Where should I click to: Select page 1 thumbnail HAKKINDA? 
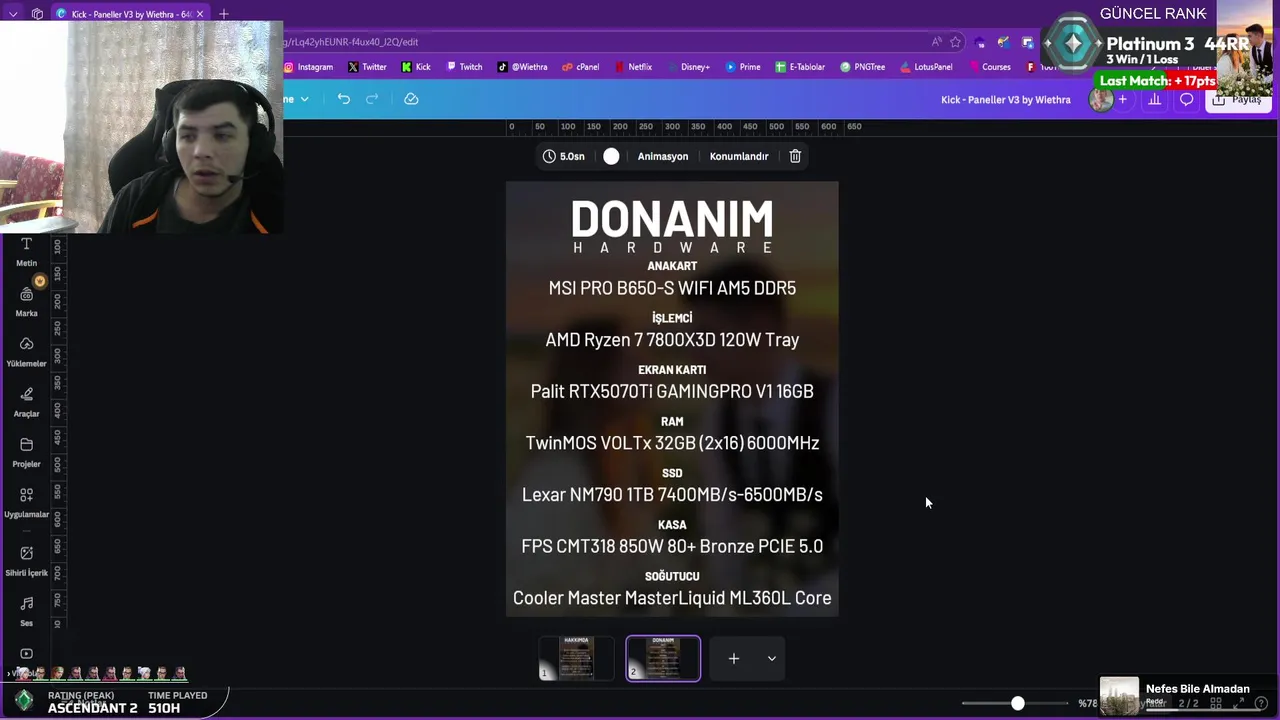click(x=576, y=658)
